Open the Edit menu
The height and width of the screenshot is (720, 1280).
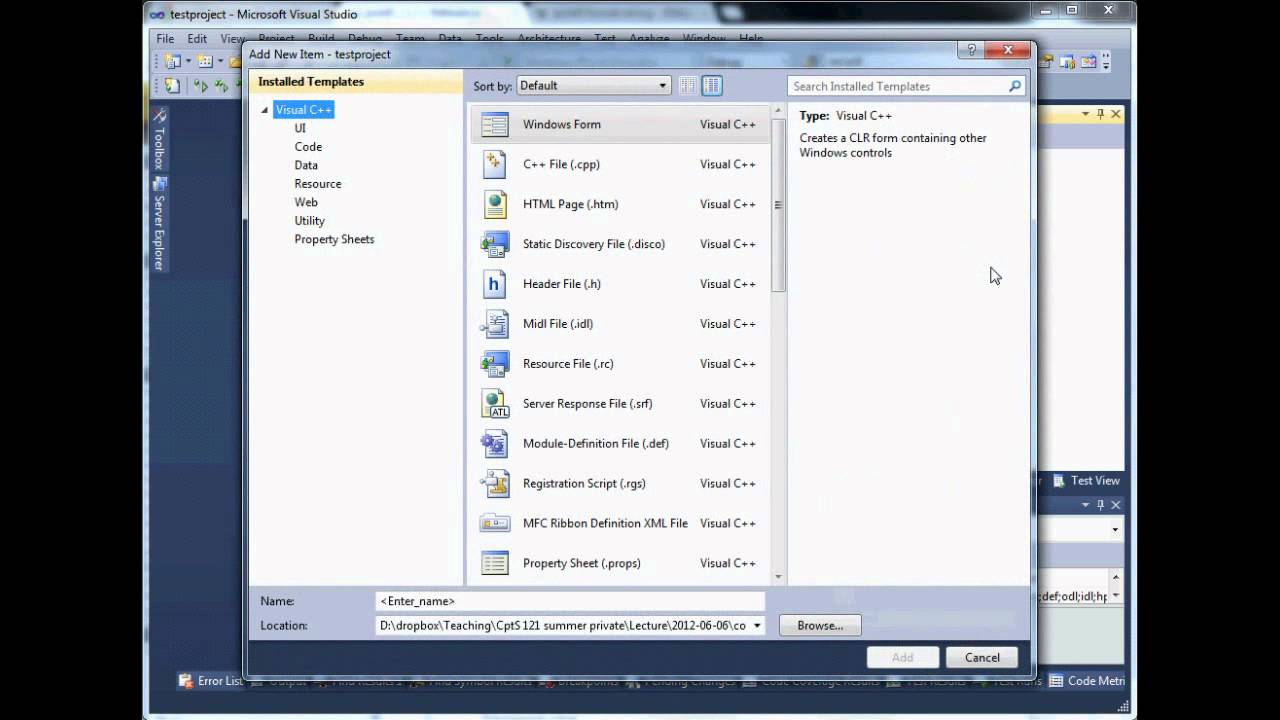[x=197, y=39]
